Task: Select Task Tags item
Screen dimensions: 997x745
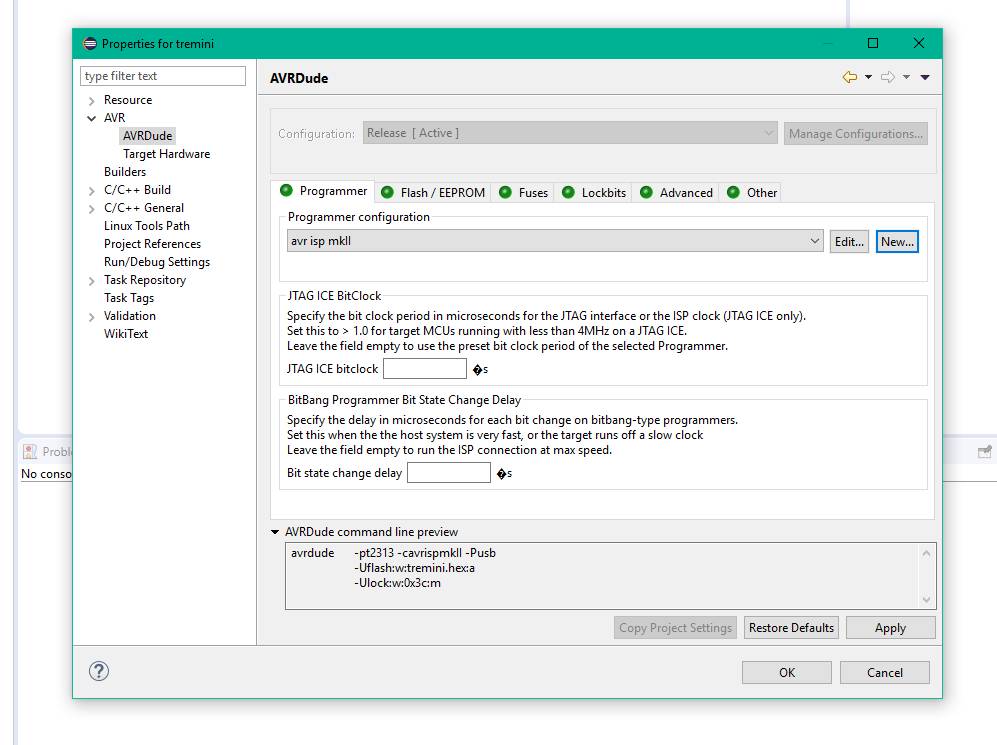Action: tap(129, 297)
